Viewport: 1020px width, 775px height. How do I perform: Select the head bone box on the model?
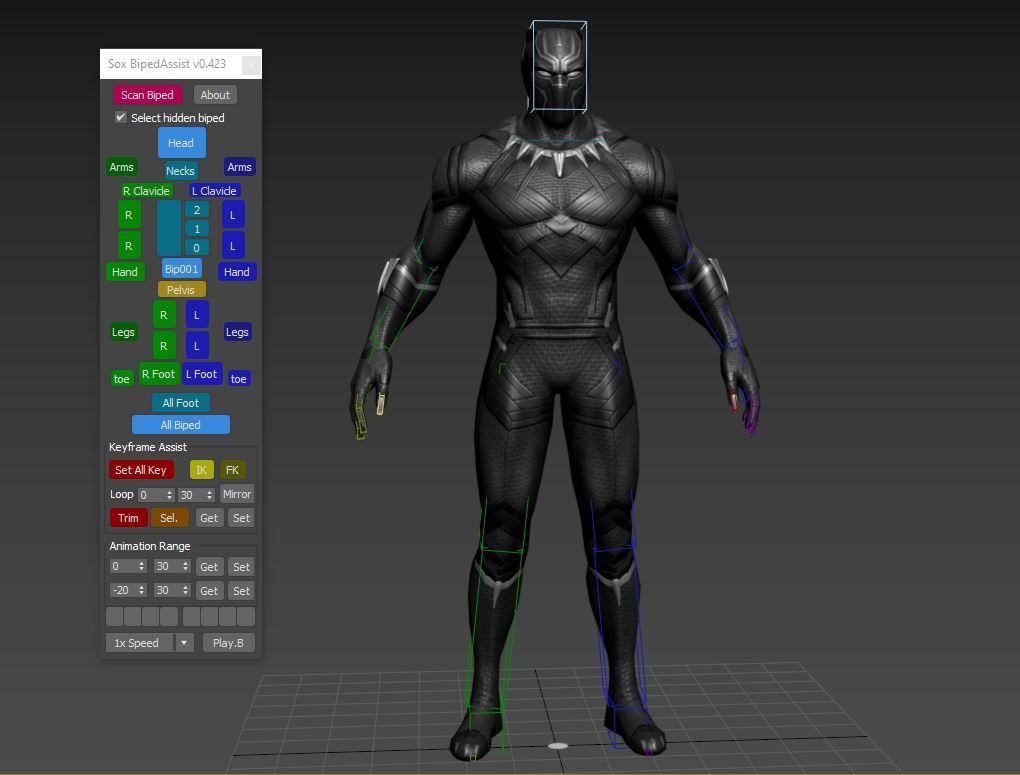pos(559,66)
